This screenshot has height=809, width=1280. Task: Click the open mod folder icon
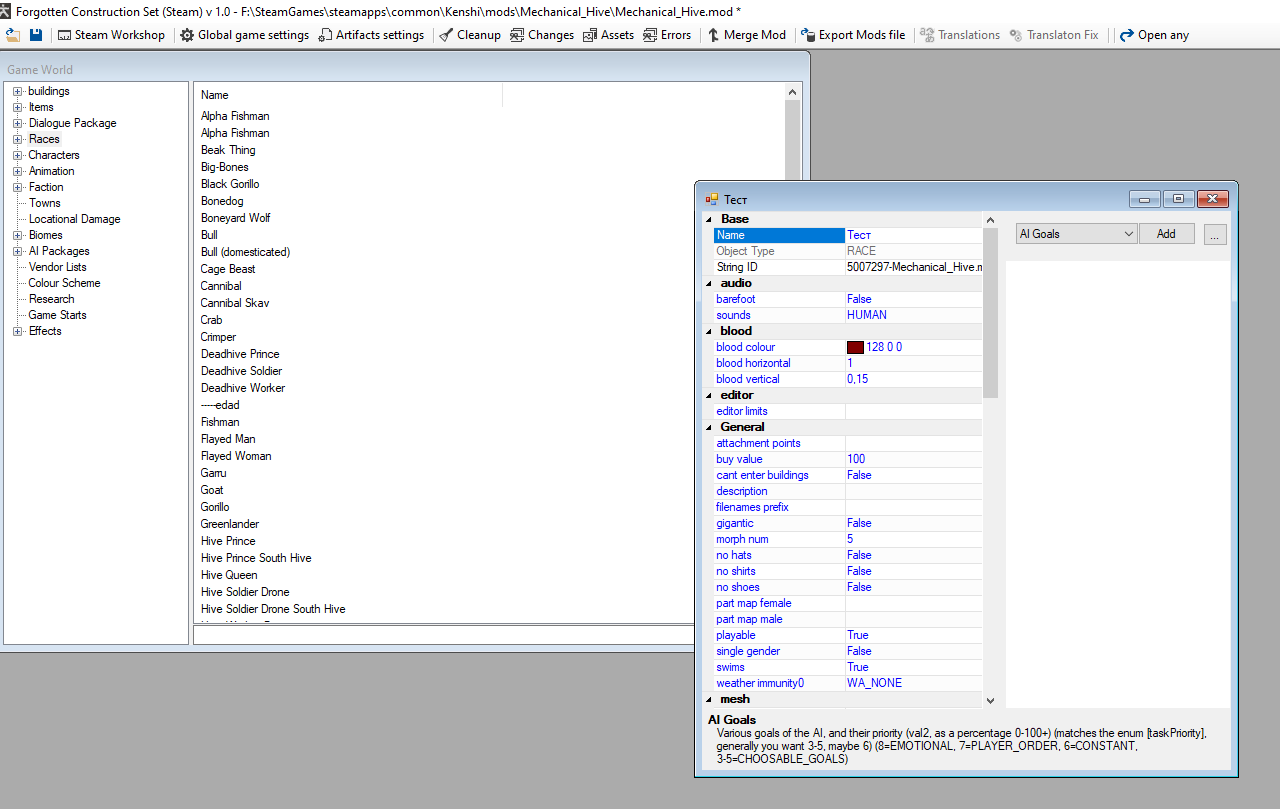click(x=13, y=35)
